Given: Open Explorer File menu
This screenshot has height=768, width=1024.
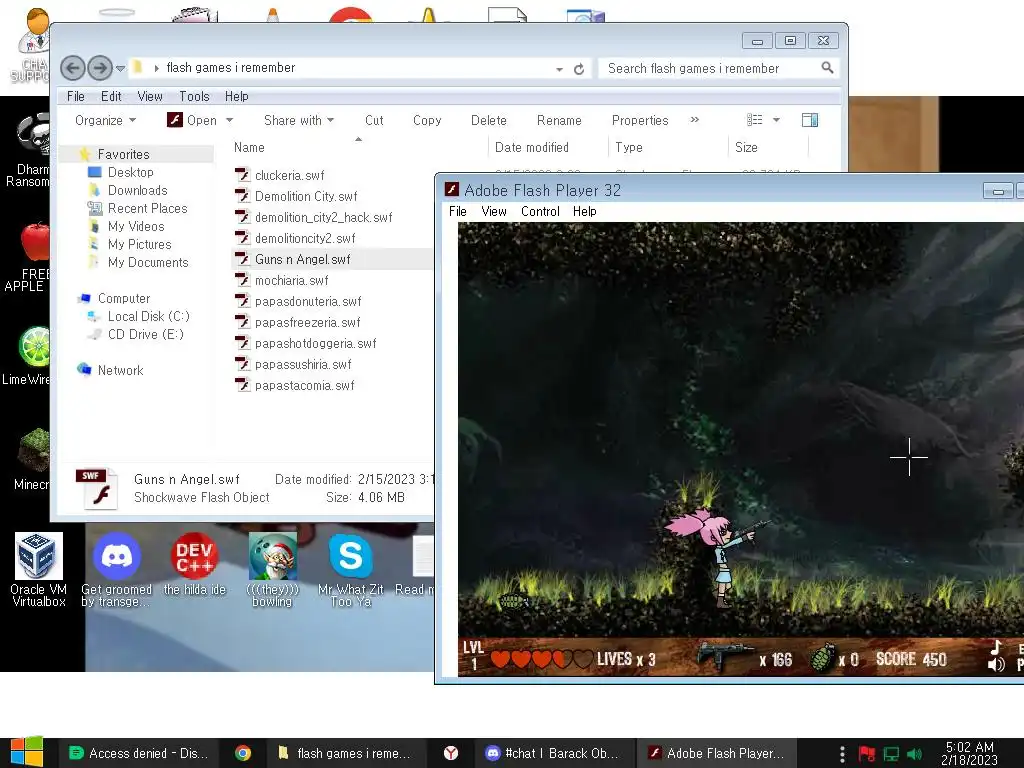Looking at the screenshot, I should [x=76, y=96].
